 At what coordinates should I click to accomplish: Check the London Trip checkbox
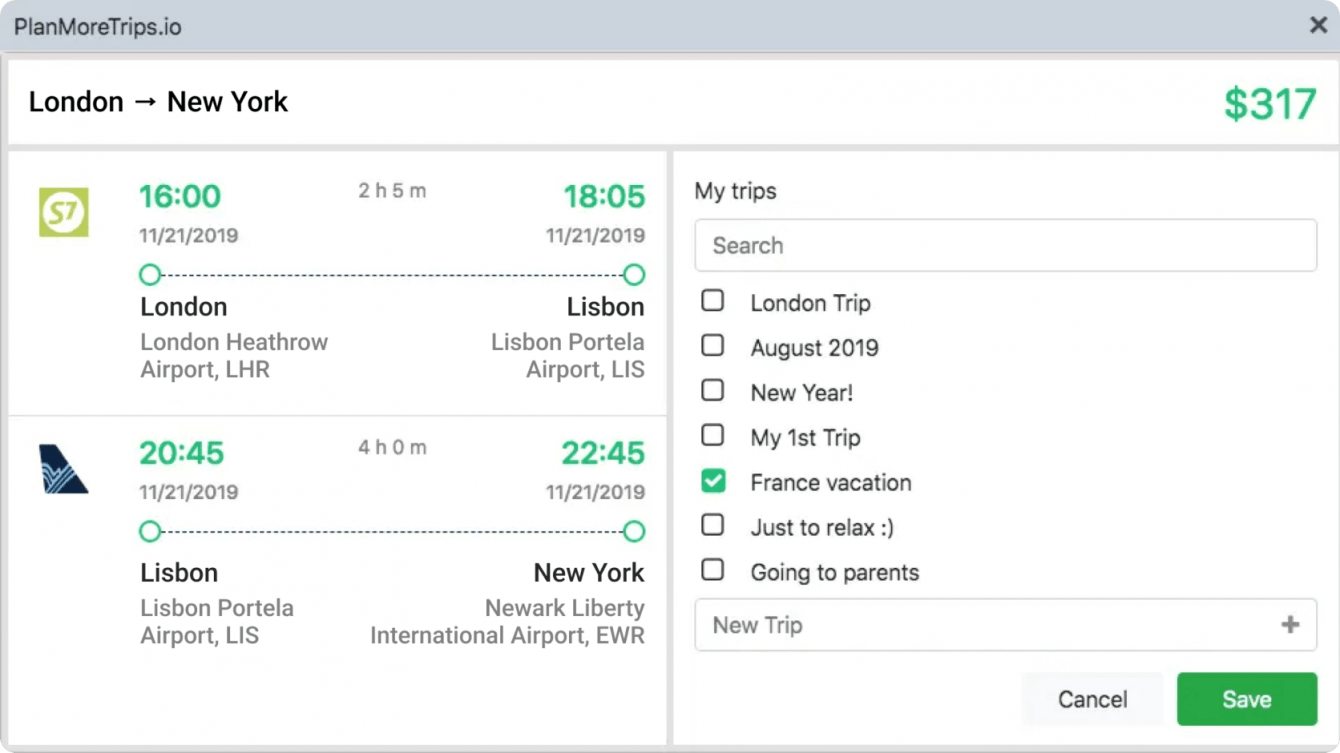(x=713, y=301)
